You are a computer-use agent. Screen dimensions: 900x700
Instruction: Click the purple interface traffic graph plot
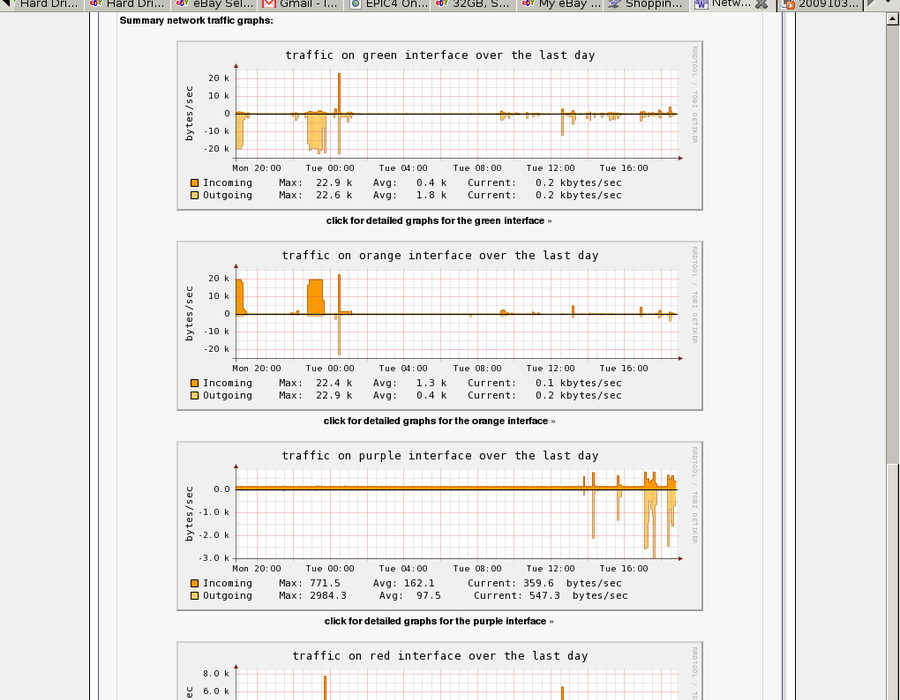[456, 514]
